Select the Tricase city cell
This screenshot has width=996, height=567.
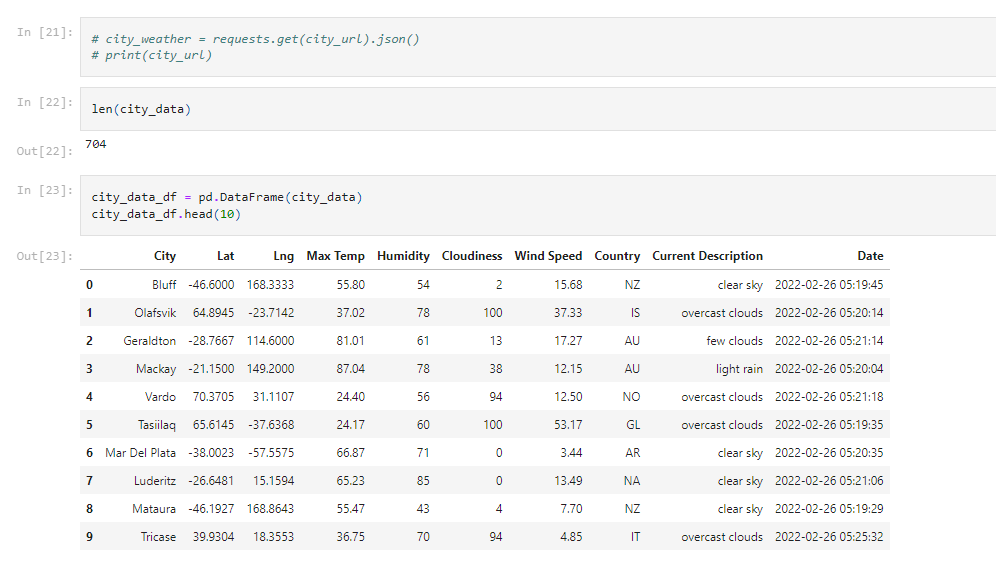(158, 537)
